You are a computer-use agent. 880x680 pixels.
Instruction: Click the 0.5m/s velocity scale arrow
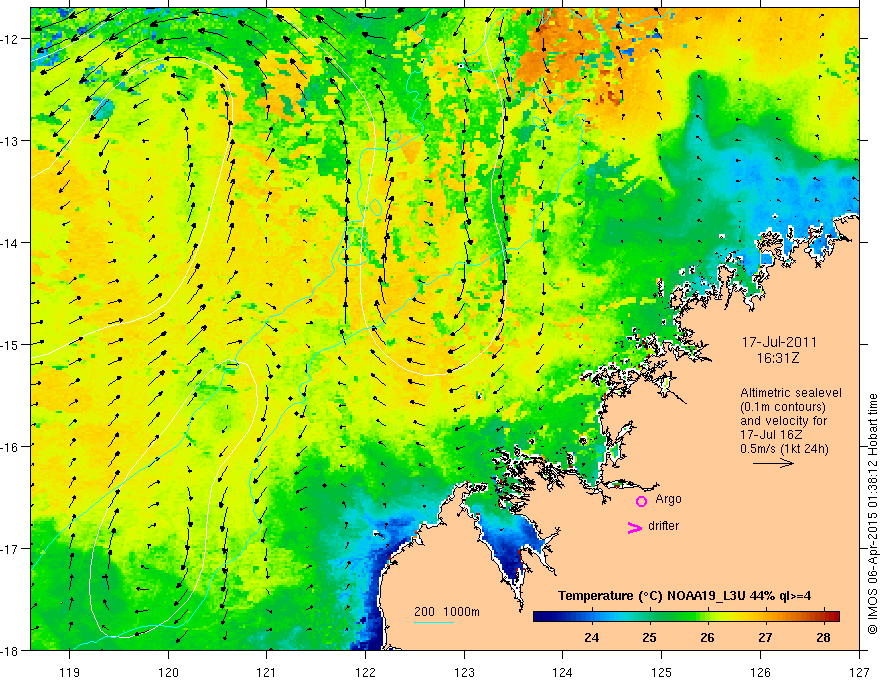(x=773, y=463)
